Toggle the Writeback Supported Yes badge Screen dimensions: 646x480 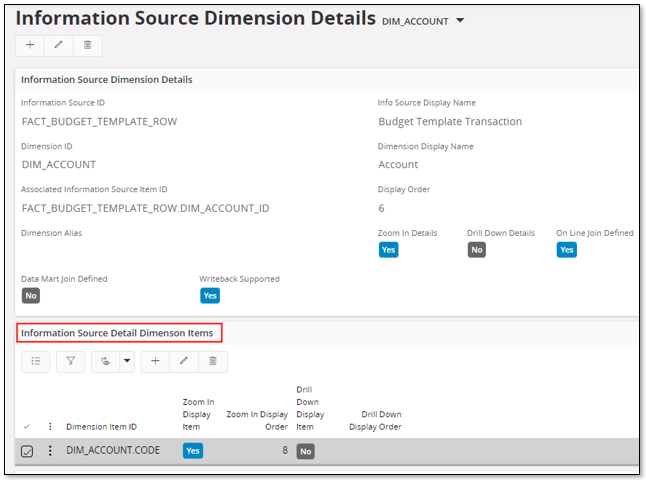(210, 296)
